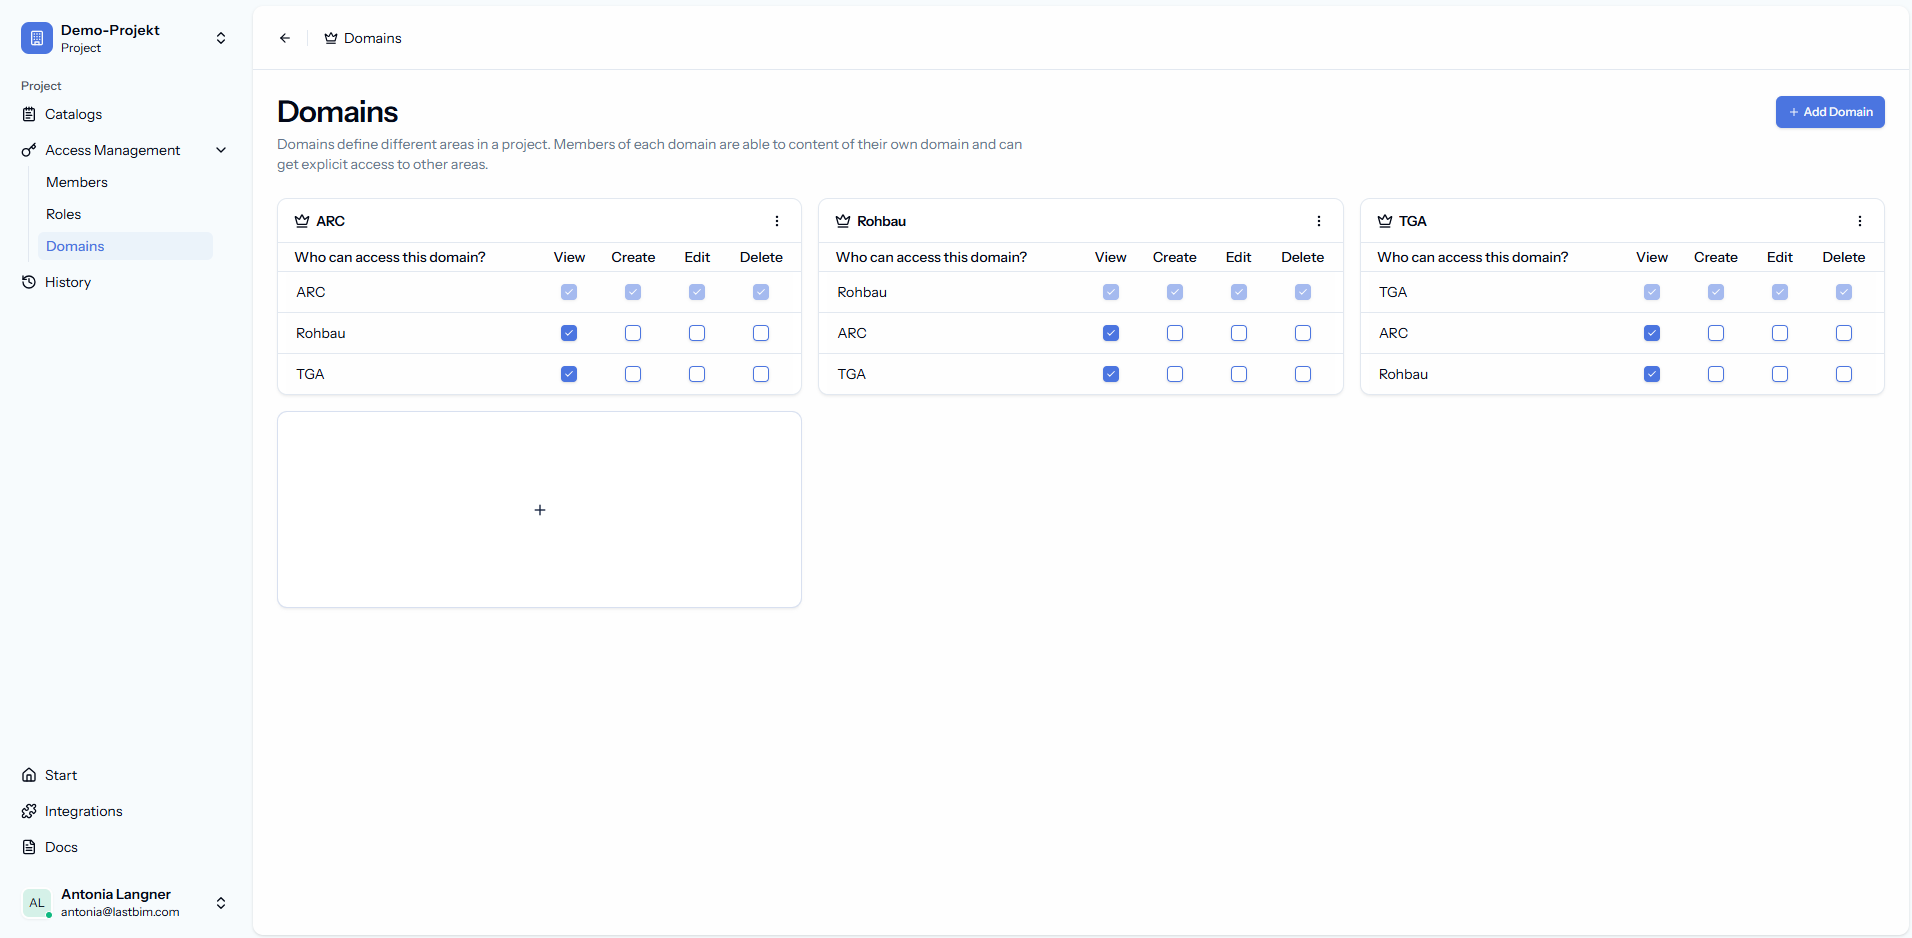Open History in the sidebar
The image size is (1912, 938).
125,282
